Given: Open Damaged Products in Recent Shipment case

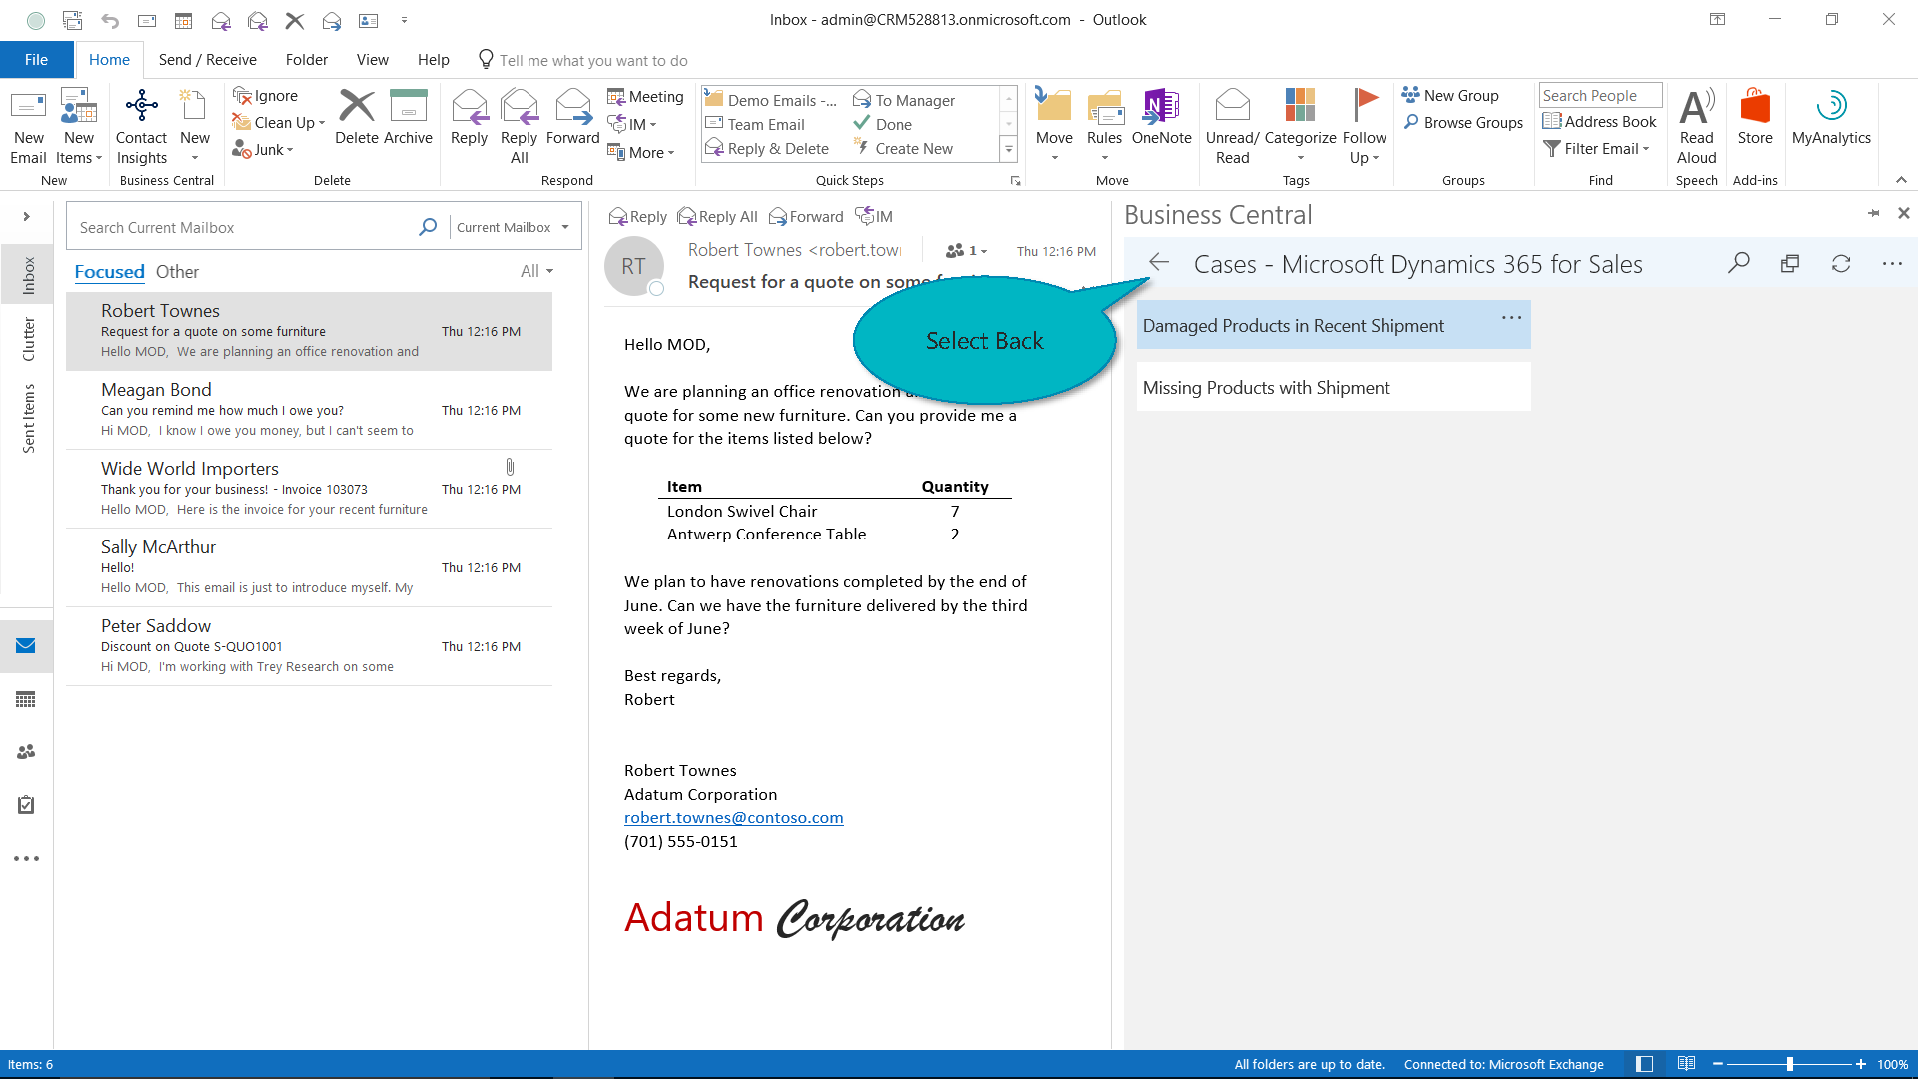Looking at the screenshot, I should click(1292, 326).
